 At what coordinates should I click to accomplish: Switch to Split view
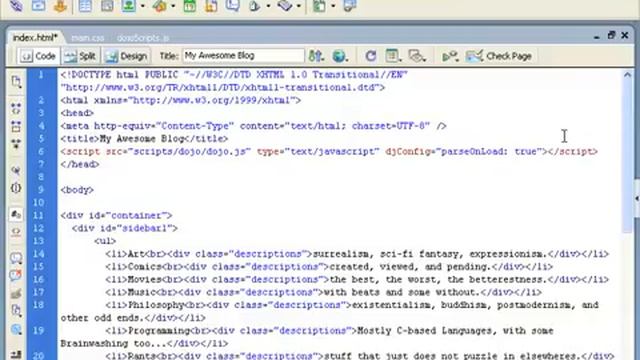click(x=80, y=56)
